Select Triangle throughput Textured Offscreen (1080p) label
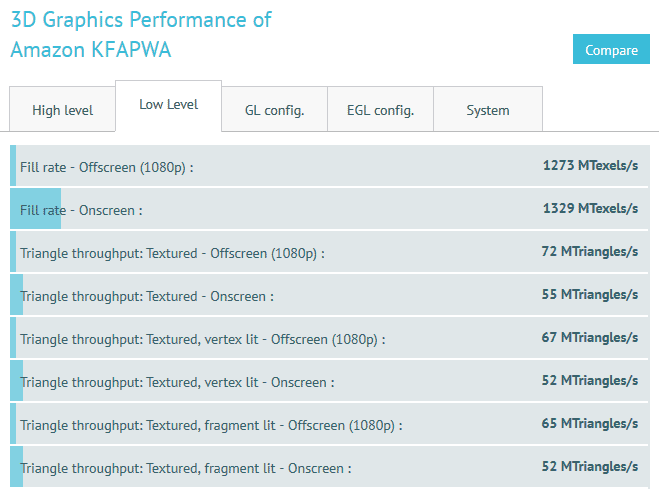 click(172, 253)
